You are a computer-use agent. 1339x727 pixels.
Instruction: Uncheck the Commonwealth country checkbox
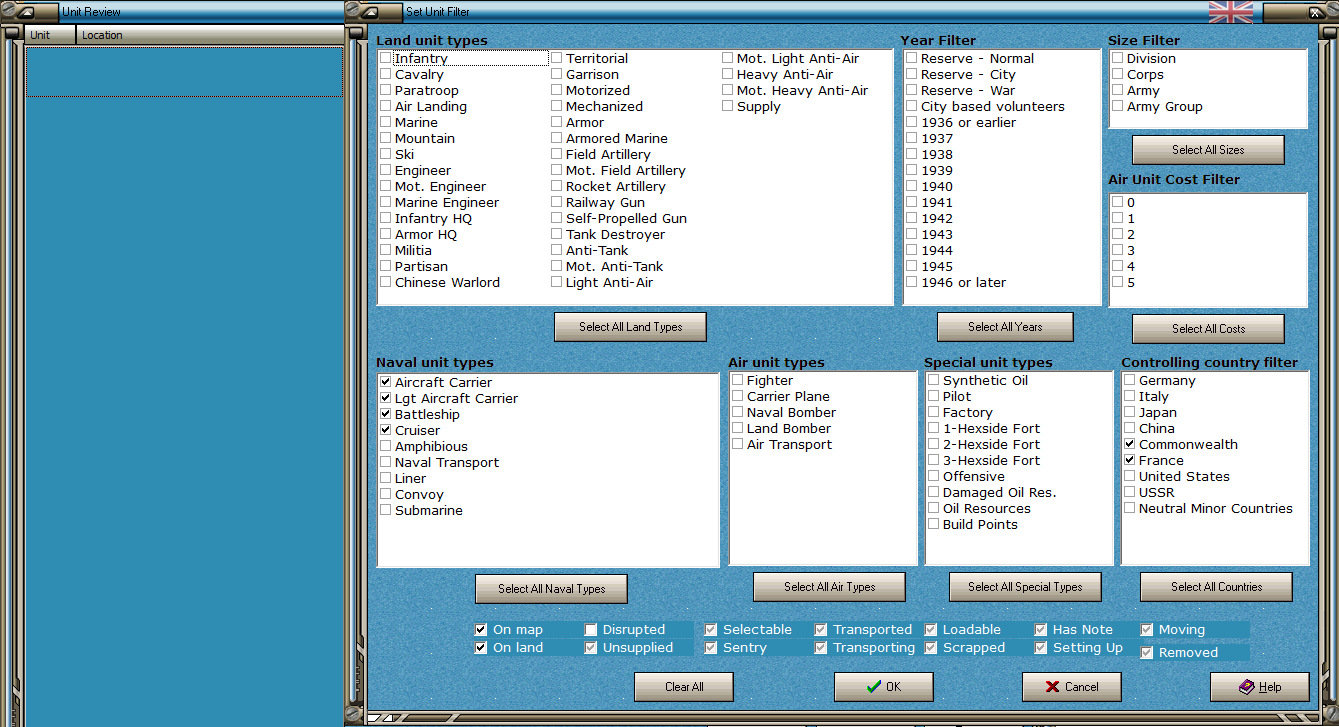tap(1129, 444)
